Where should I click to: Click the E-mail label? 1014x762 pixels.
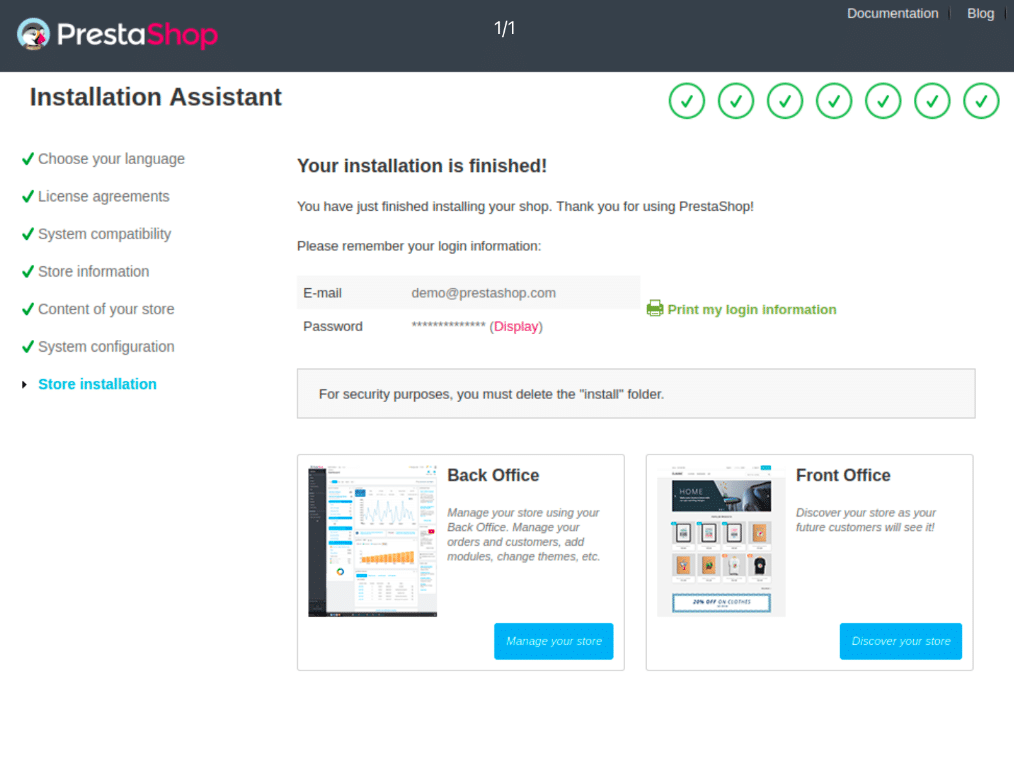coord(322,293)
